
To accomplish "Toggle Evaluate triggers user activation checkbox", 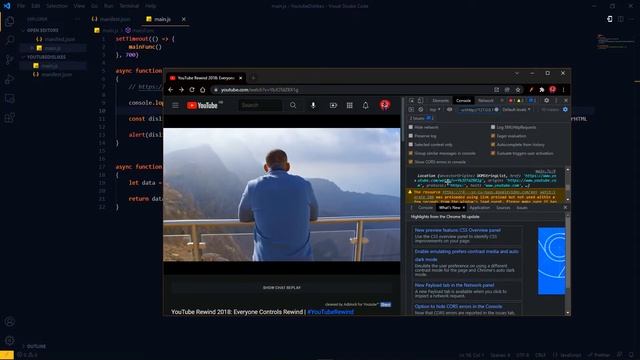I will [x=493, y=153].
